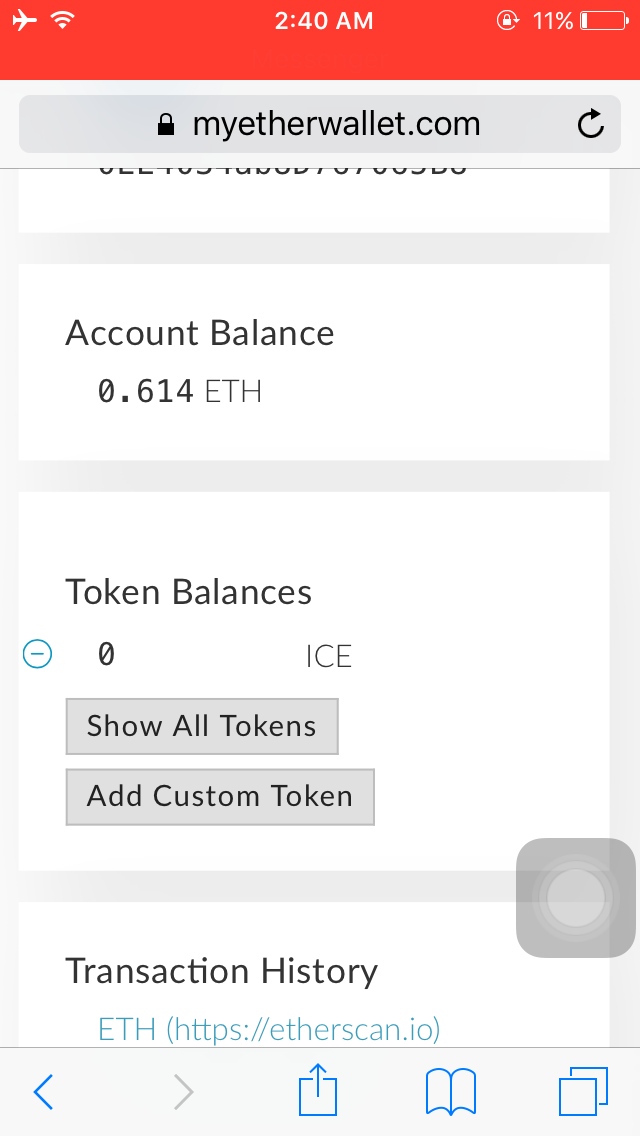This screenshot has width=640, height=1136.
Task: Go back to the previous page
Action: click(x=43, y=1092)
